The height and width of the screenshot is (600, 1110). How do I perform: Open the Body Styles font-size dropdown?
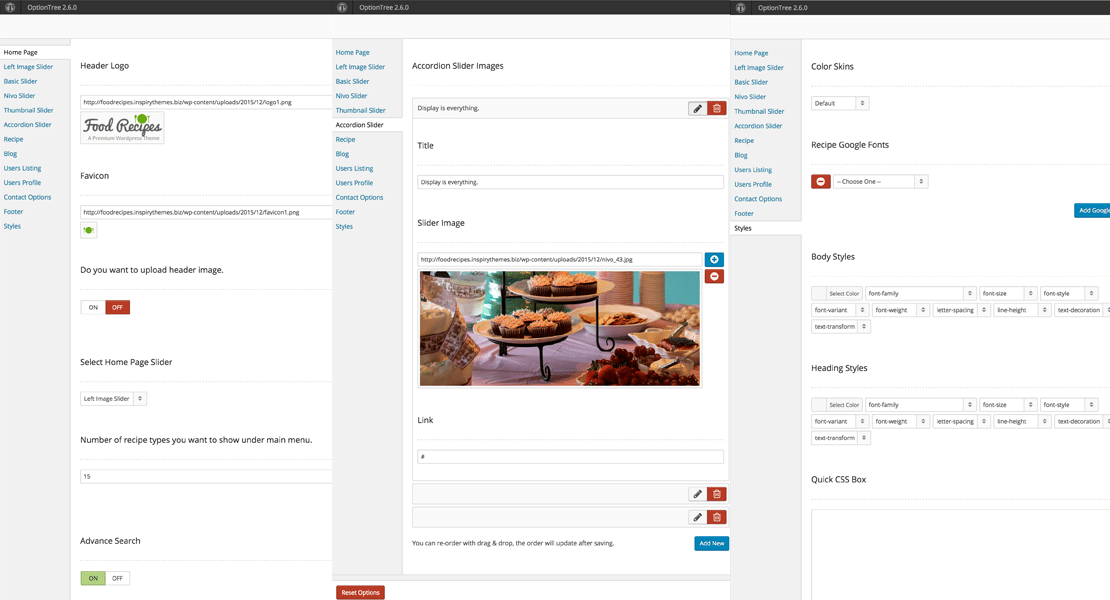(1008, 293)
